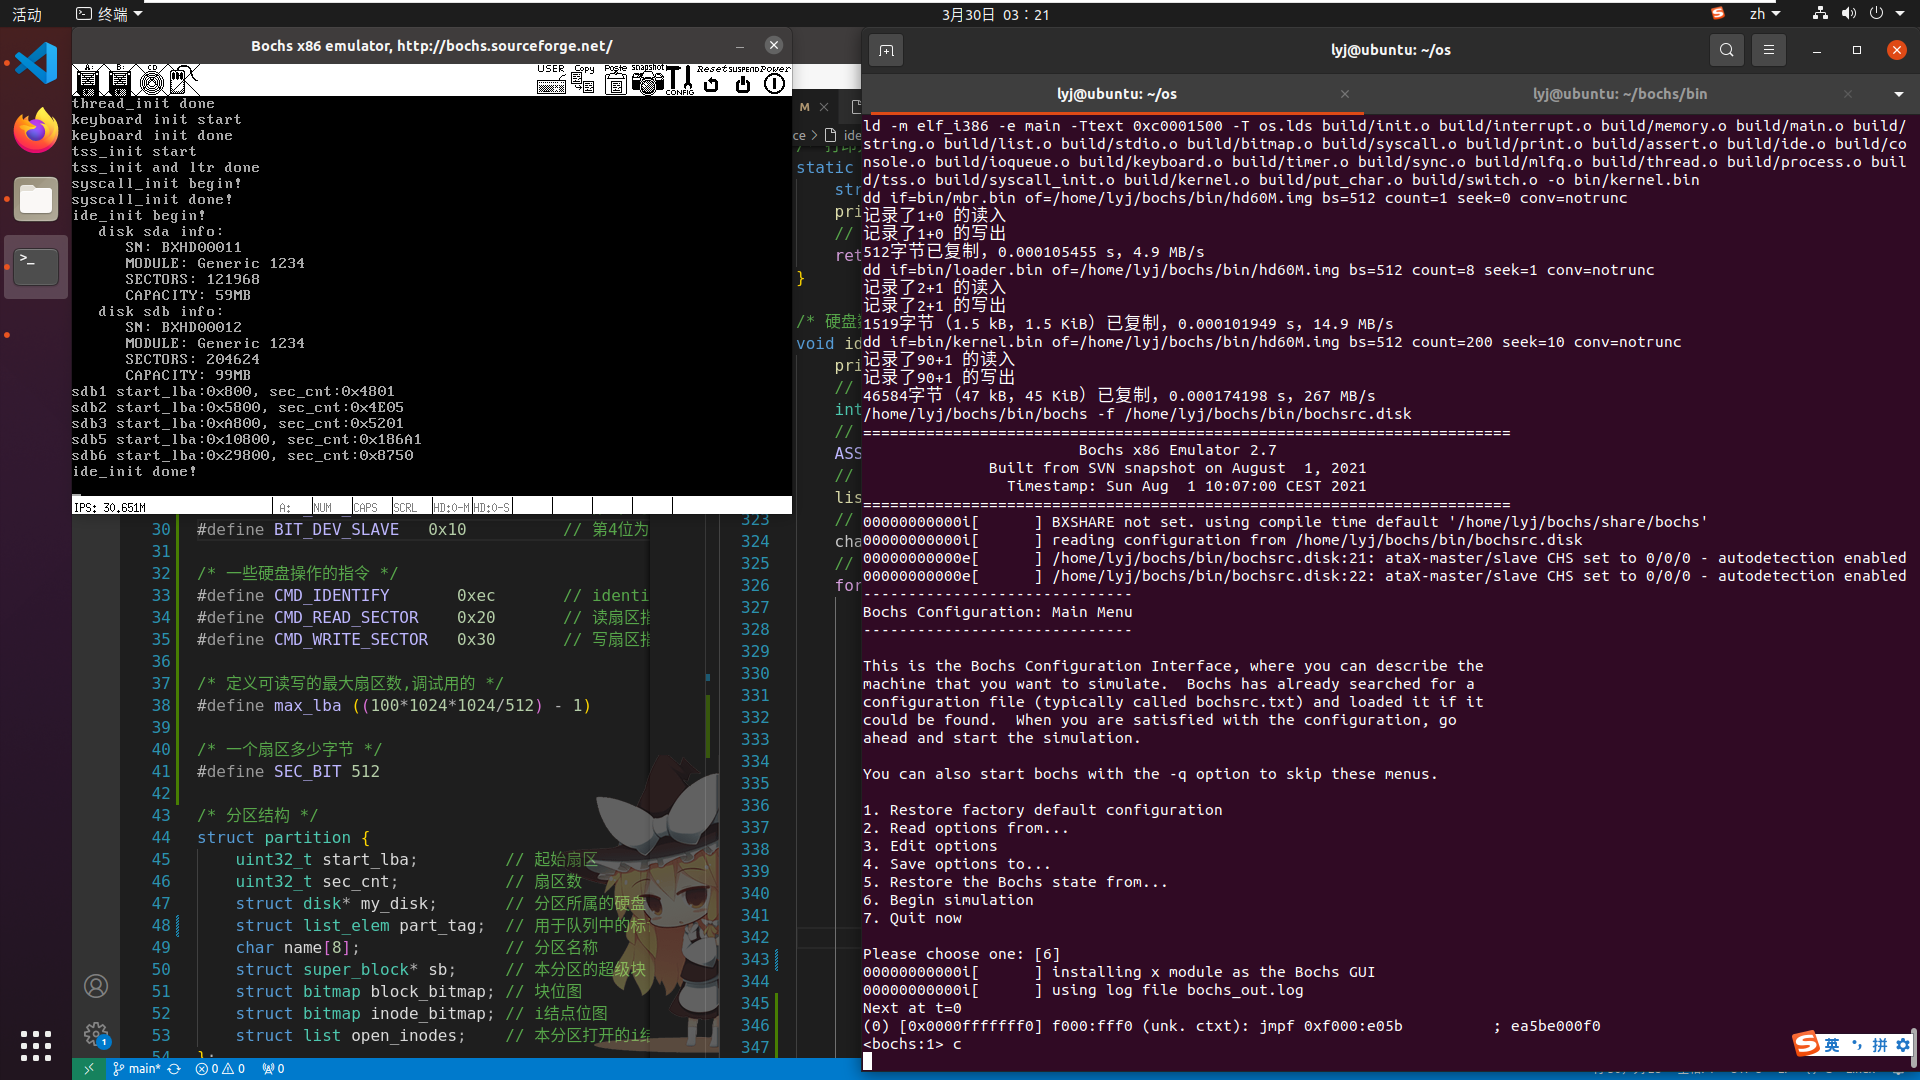Click the Bochs Power button
Viewport: 1920px width, 1080px height.
click(x=774, y=83)
